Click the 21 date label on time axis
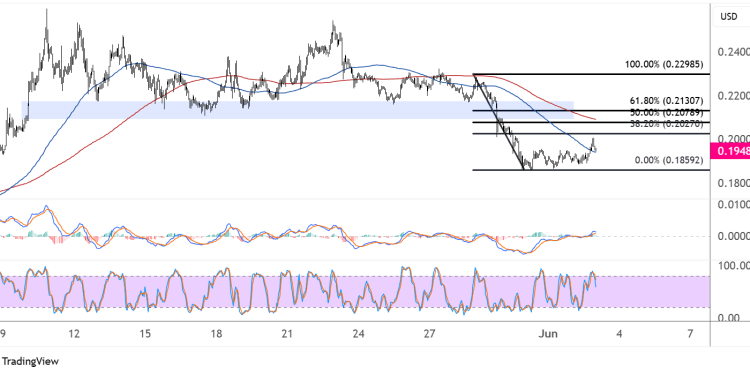 [x=287, y=333]
